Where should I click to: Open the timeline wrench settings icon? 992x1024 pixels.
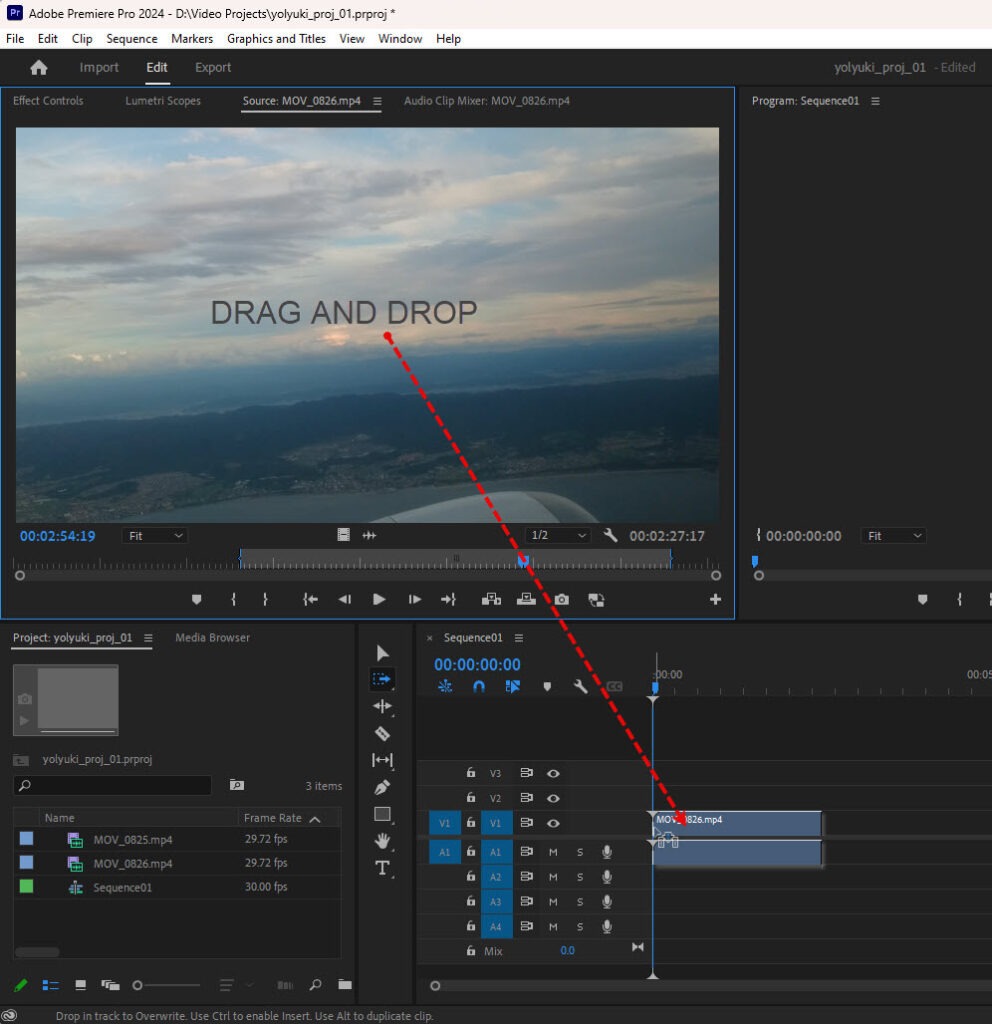click(580, 686)
